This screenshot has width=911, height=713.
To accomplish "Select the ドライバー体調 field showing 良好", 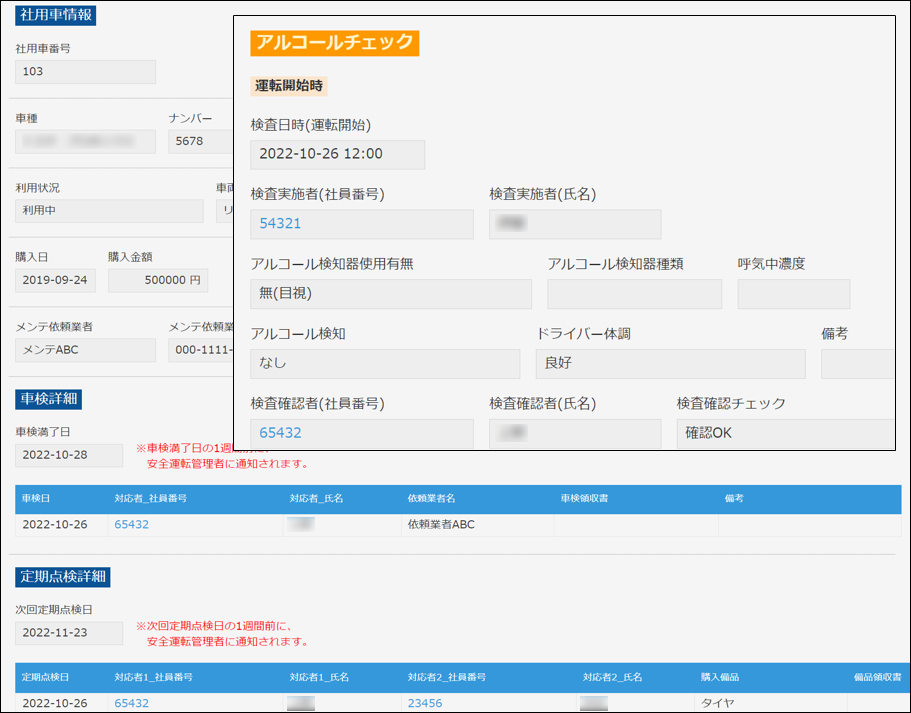I will (670, 364).
